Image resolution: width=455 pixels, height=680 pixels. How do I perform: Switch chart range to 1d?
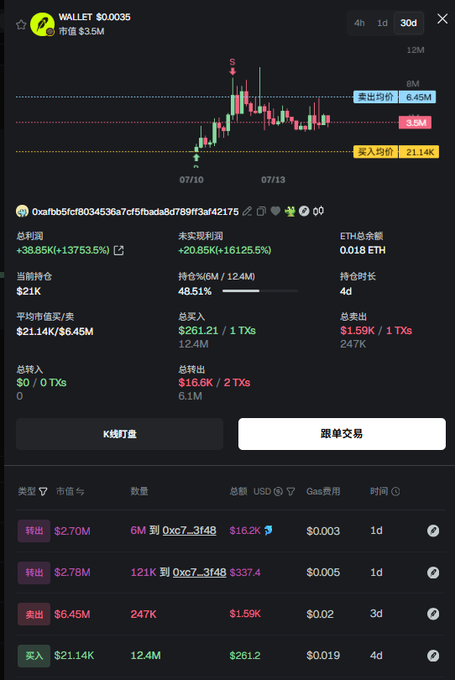pos(382,23)
